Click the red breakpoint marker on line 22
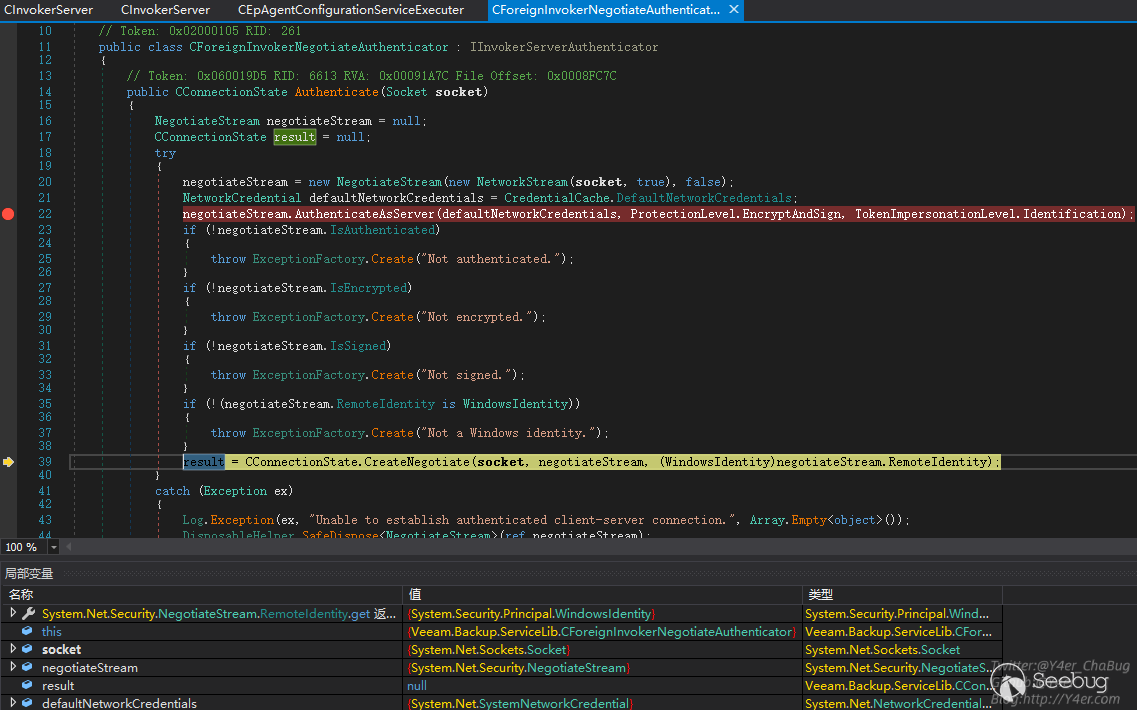 8,214
